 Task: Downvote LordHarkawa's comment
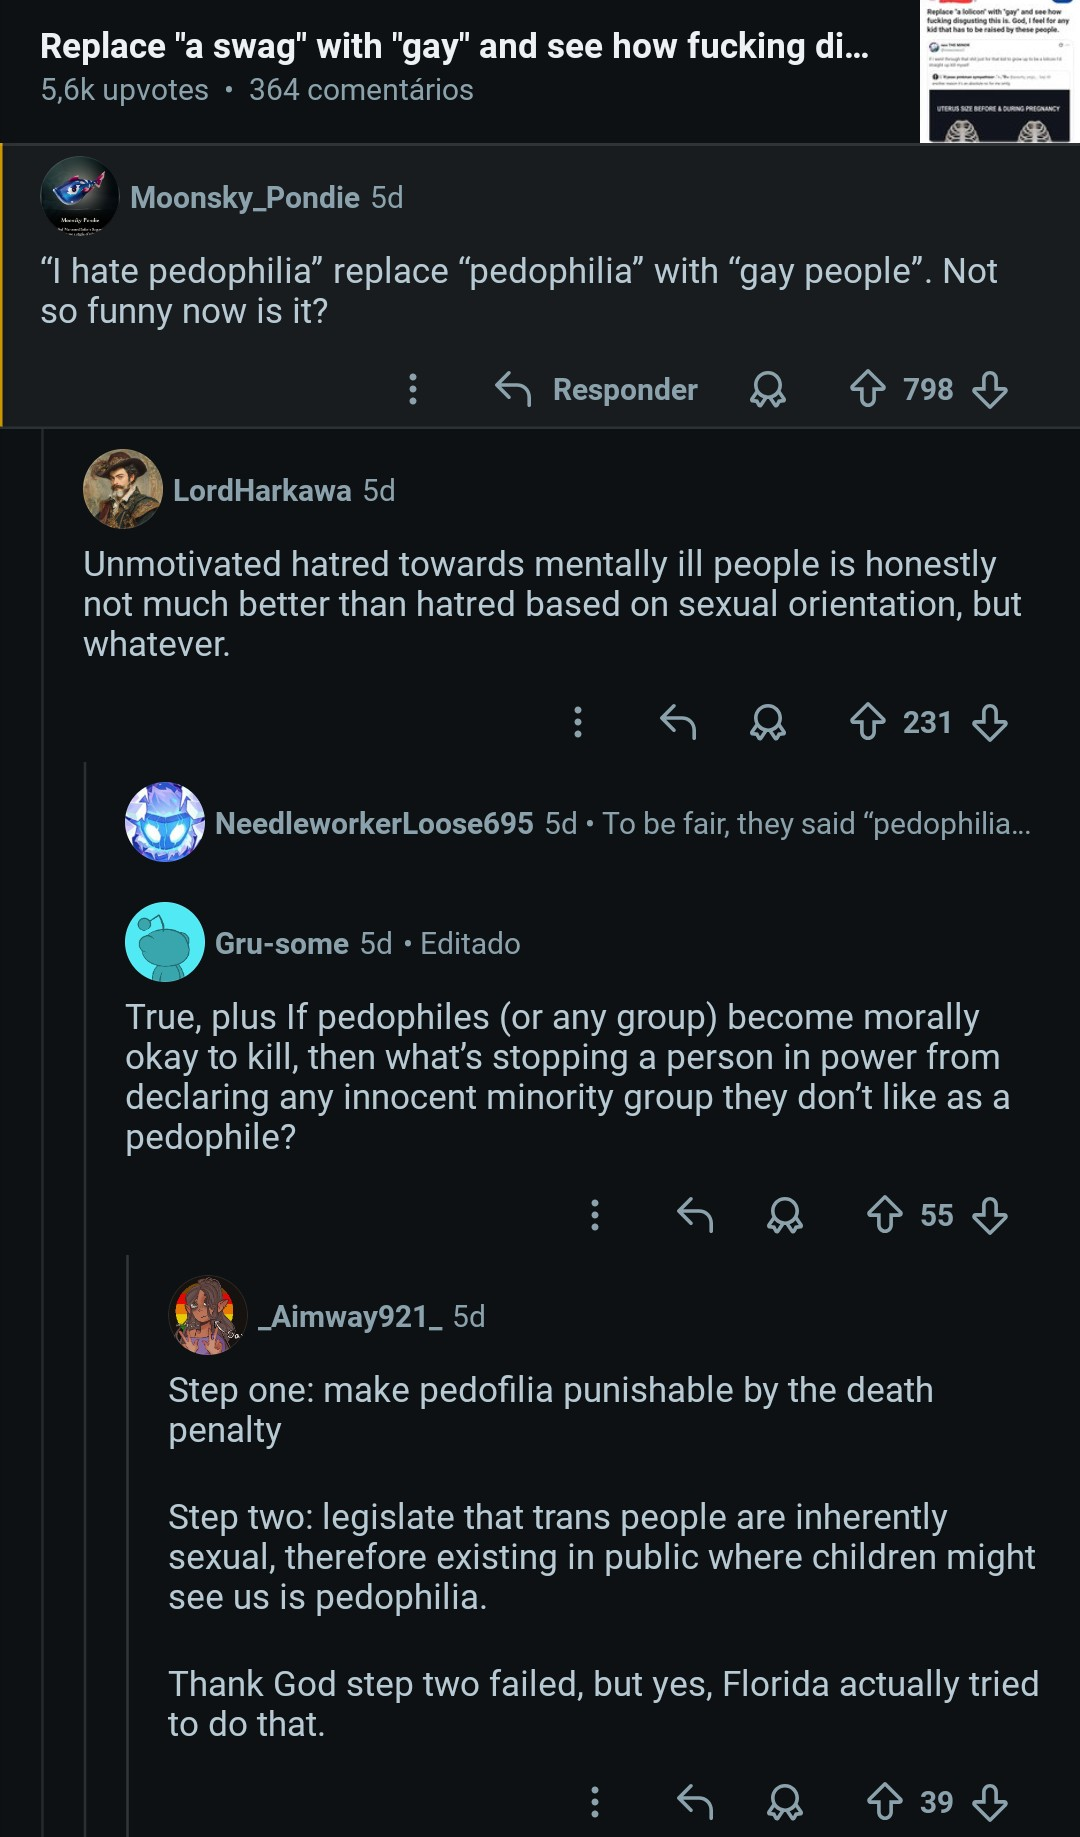pyautogui.click(x=990, y=722)
